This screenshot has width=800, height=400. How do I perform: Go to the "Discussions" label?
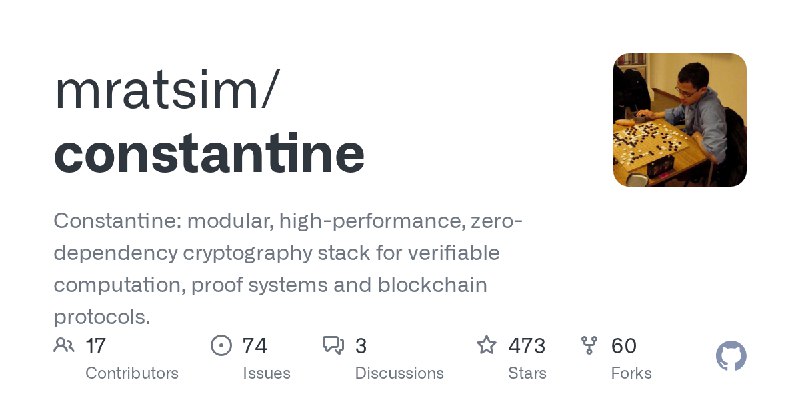pos(399,373)
